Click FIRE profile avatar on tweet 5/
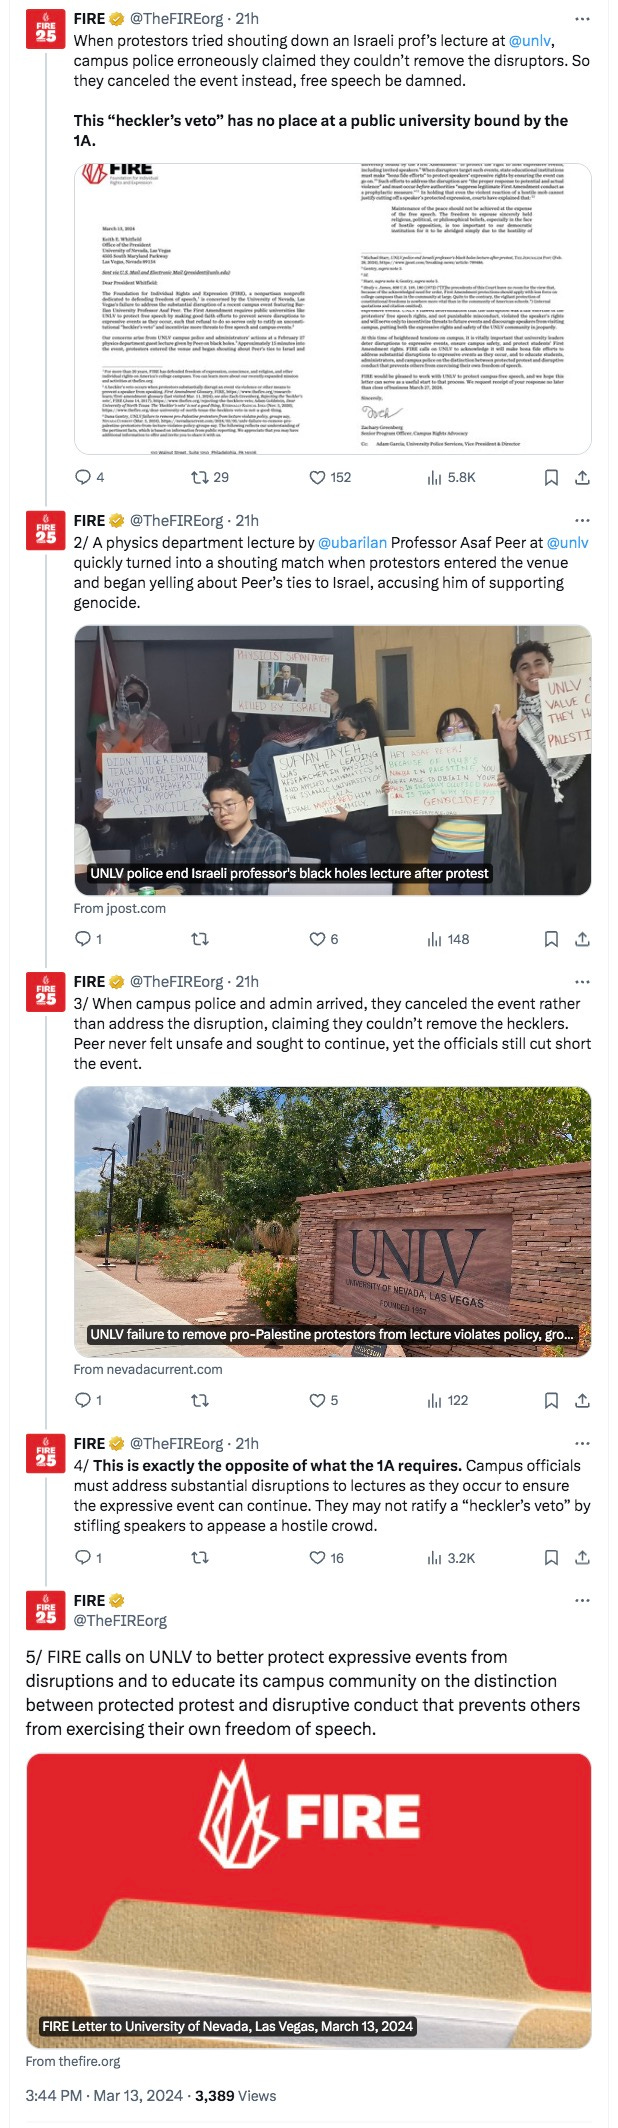The width and height of the screenshot is (618, 2128). [46, 1611]
